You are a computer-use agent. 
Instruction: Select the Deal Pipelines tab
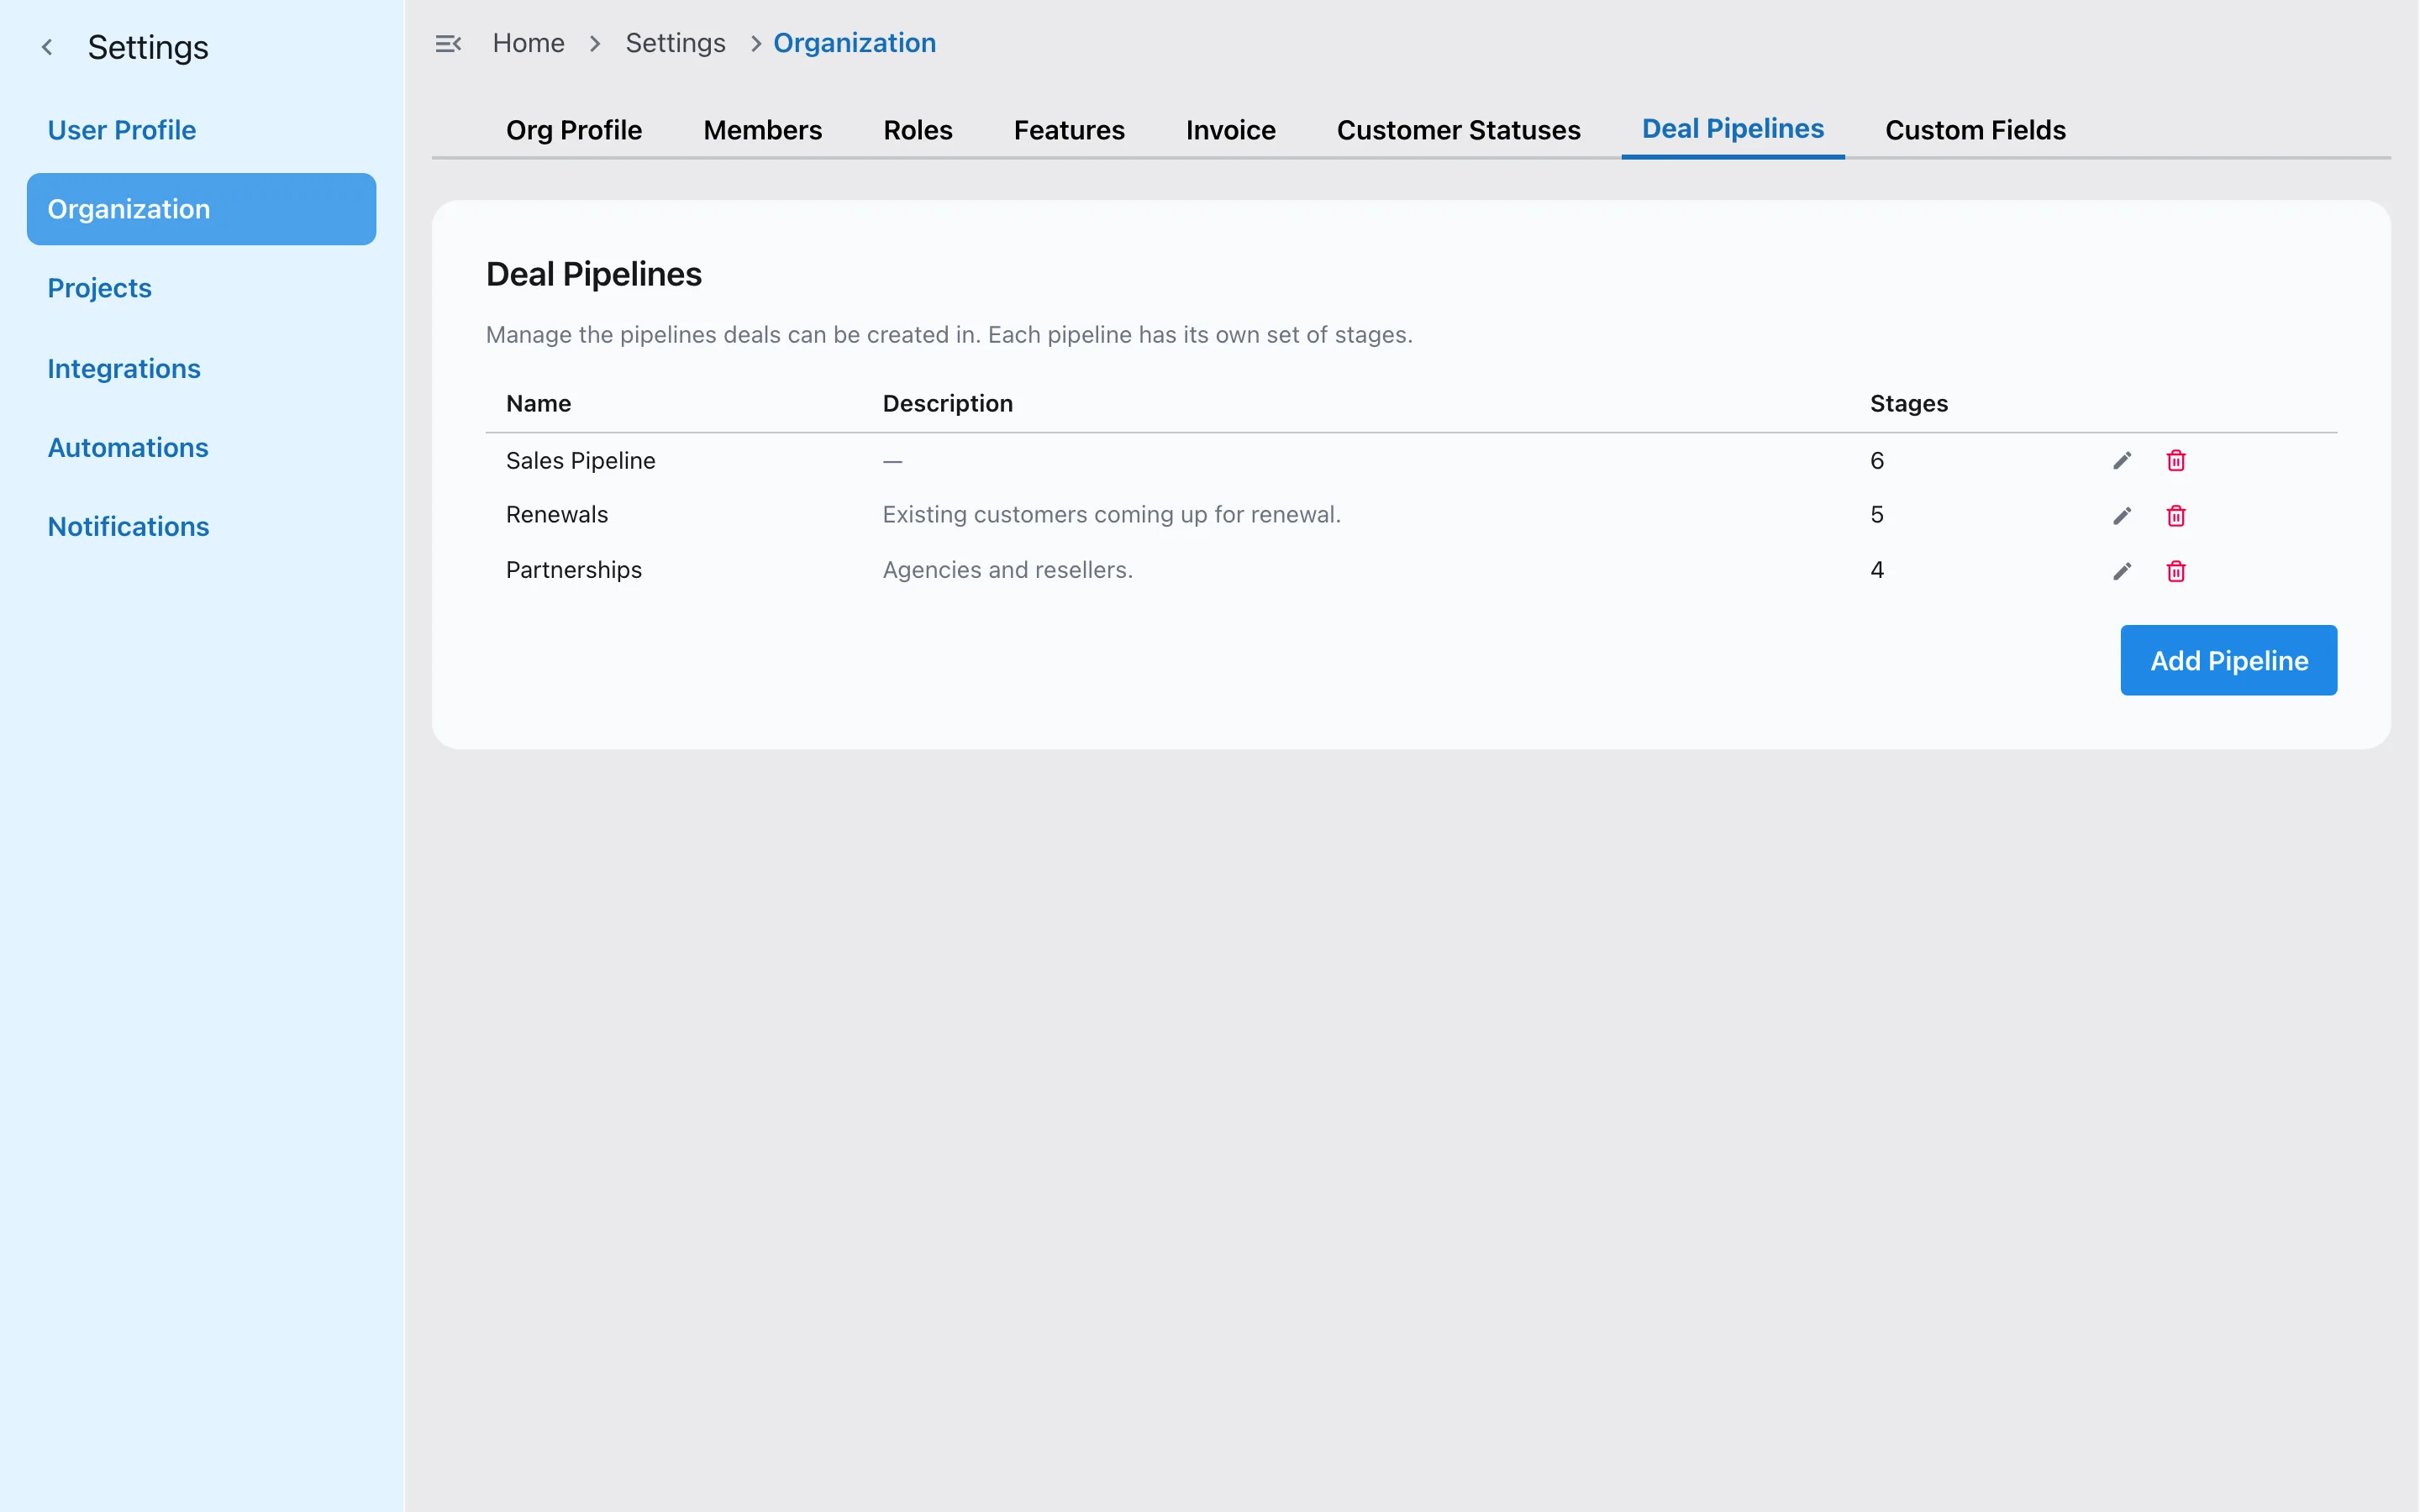point(1733,129)
